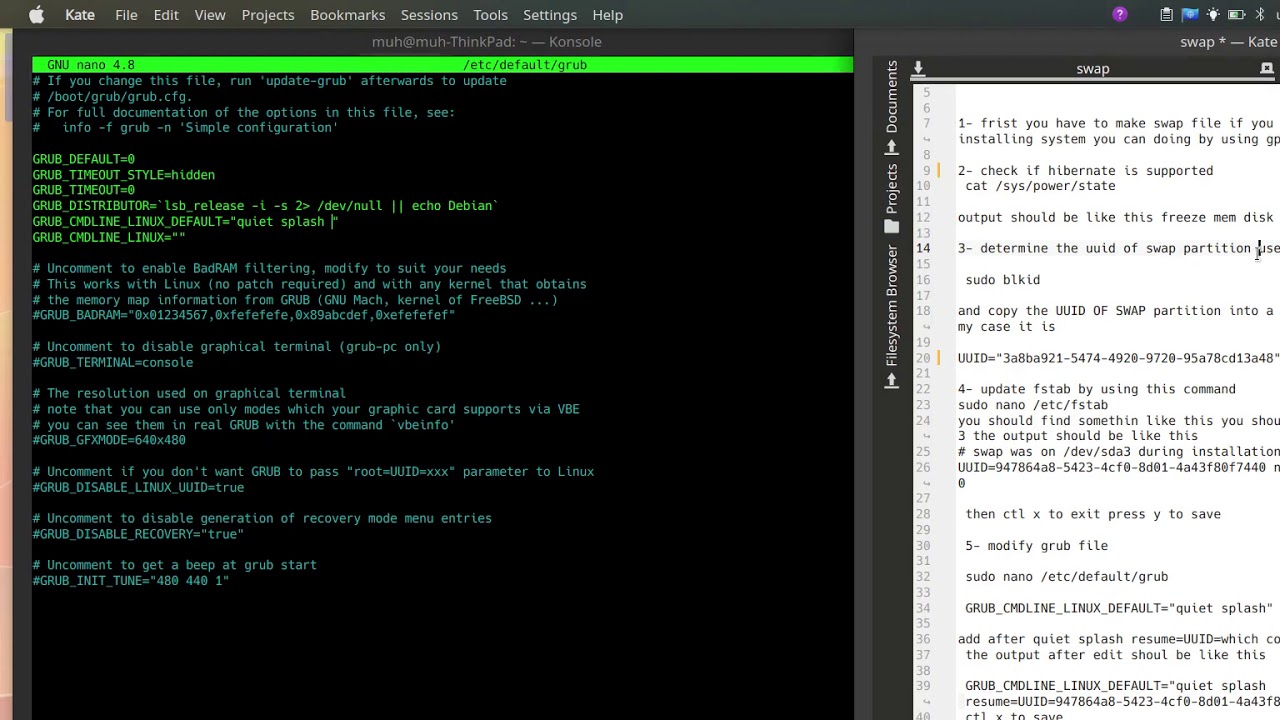Open the Help menu
Image resolution: width=1280 pixels, height=720 pixels.
[x=607, y=15]
